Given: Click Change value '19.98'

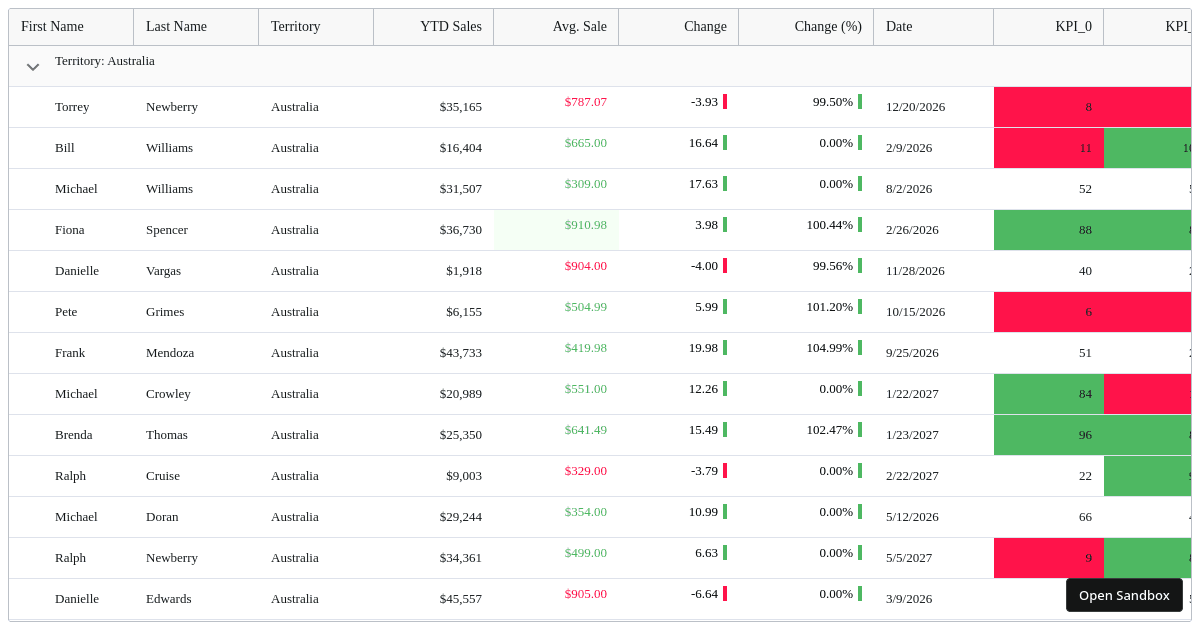Looking at the screenshot, I should tap(703, 348).
